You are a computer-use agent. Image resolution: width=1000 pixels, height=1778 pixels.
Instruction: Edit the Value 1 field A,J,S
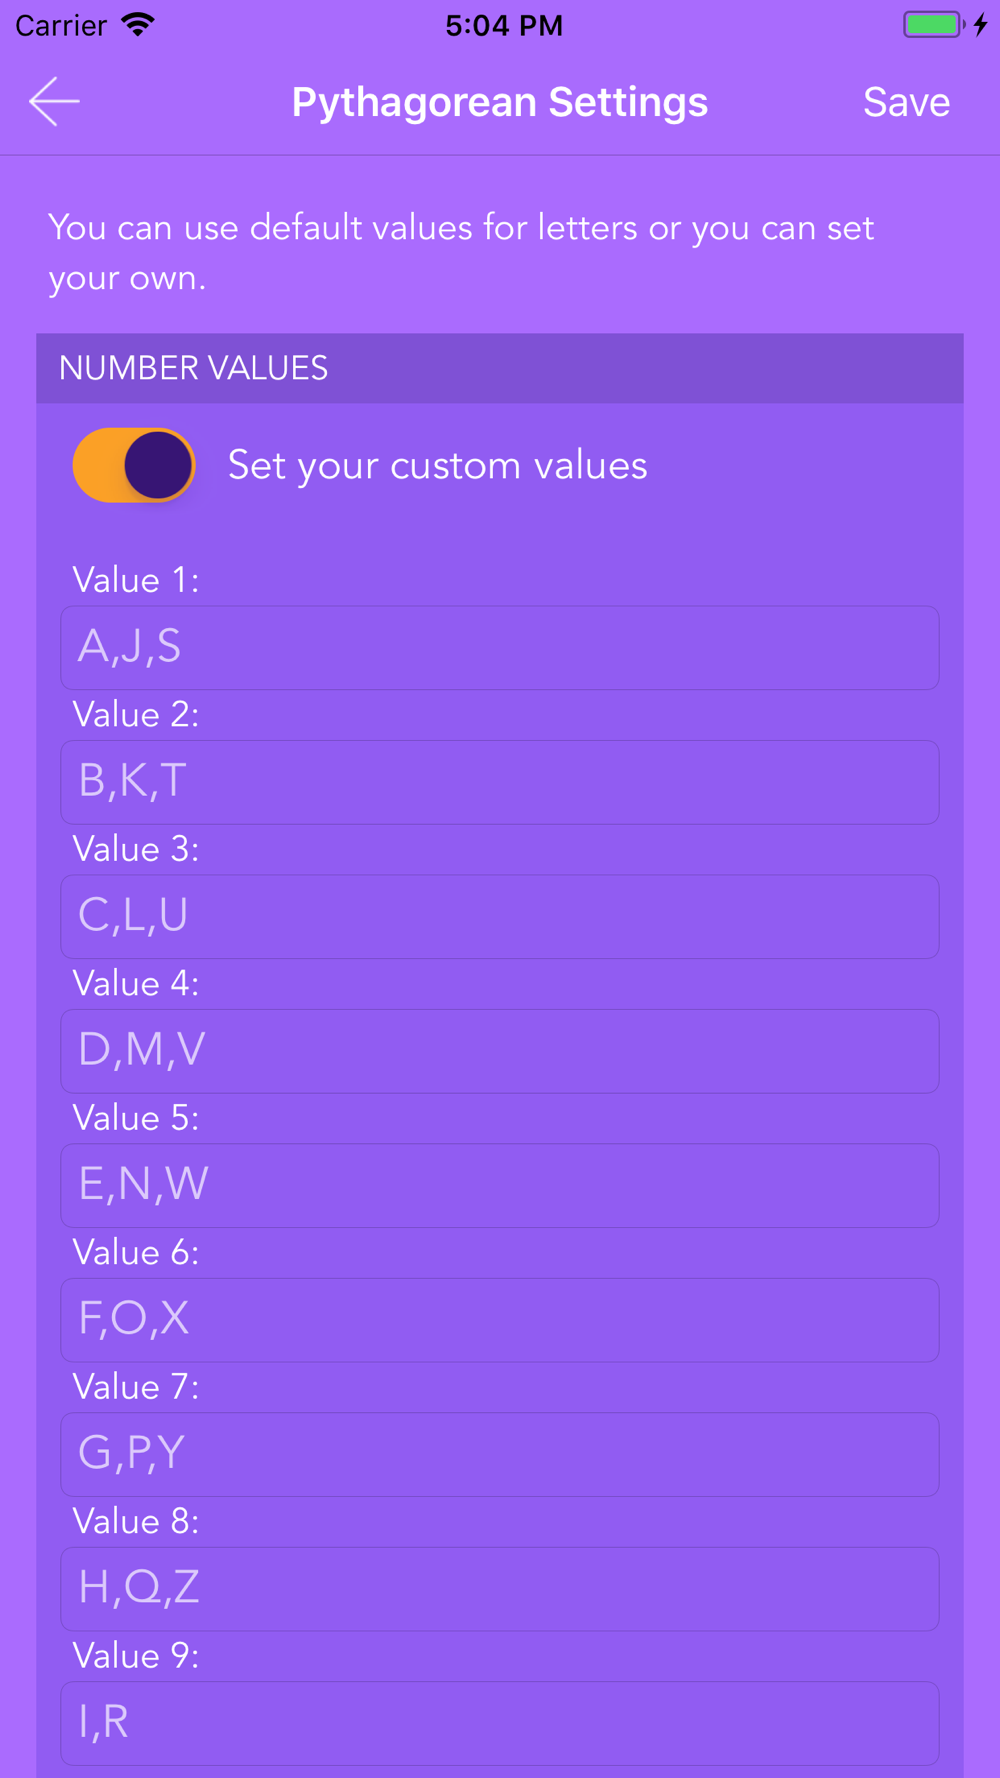coord(500,648)
